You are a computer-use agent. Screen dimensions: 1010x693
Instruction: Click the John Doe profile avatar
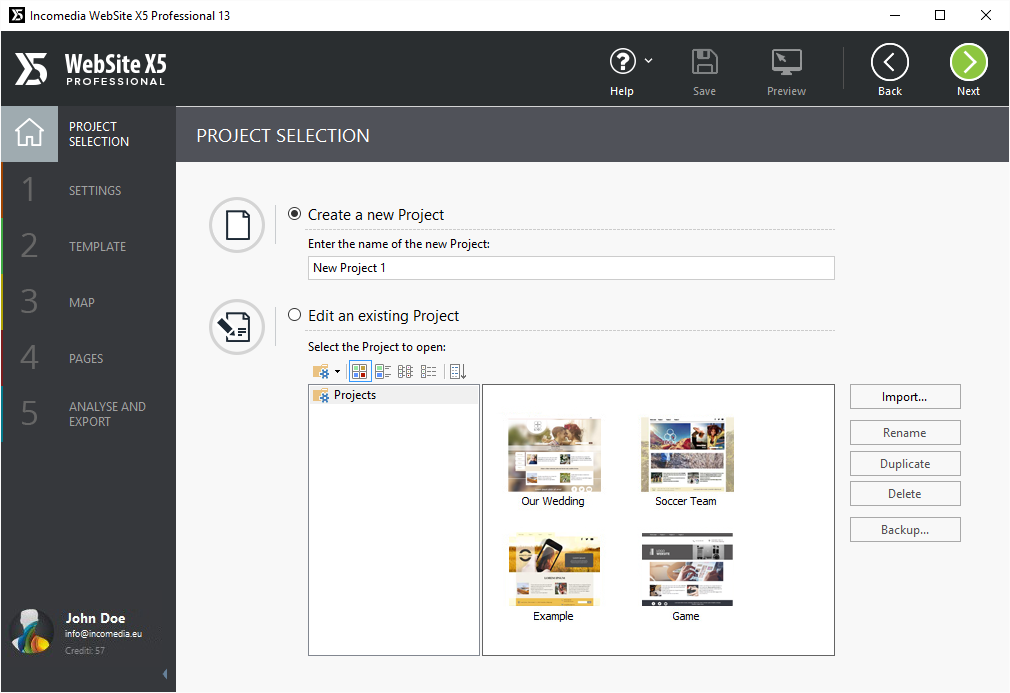(32, 632)
